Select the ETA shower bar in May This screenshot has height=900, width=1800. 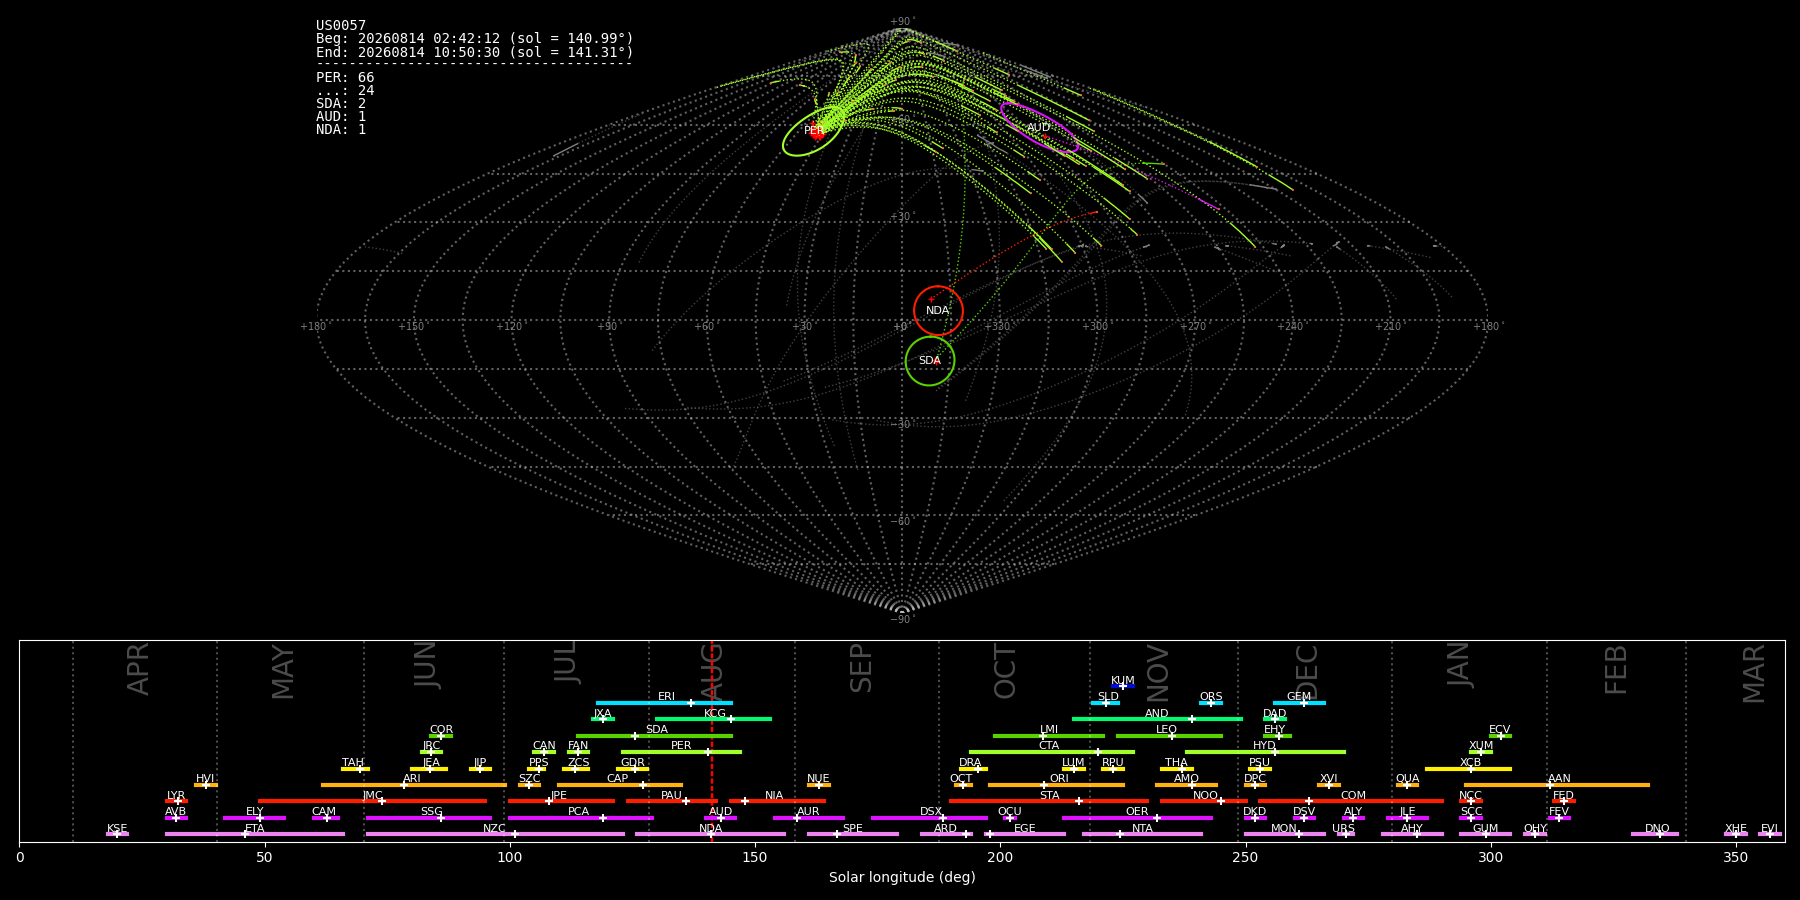[x=255, y=834]
